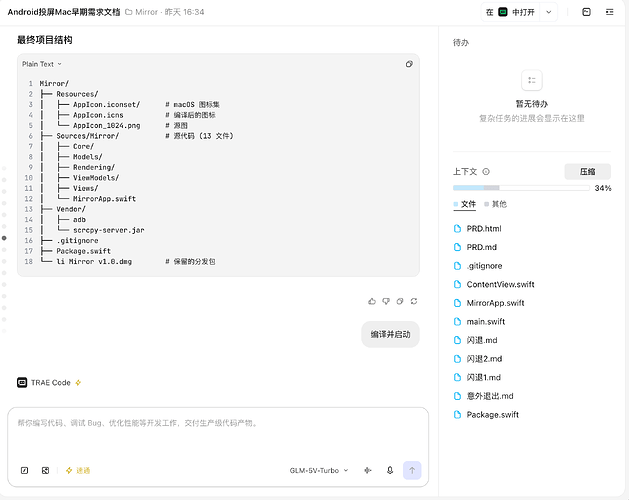Screen dimensions: 629x500
Task: Give thumbs up to the response
Action: 372,301
